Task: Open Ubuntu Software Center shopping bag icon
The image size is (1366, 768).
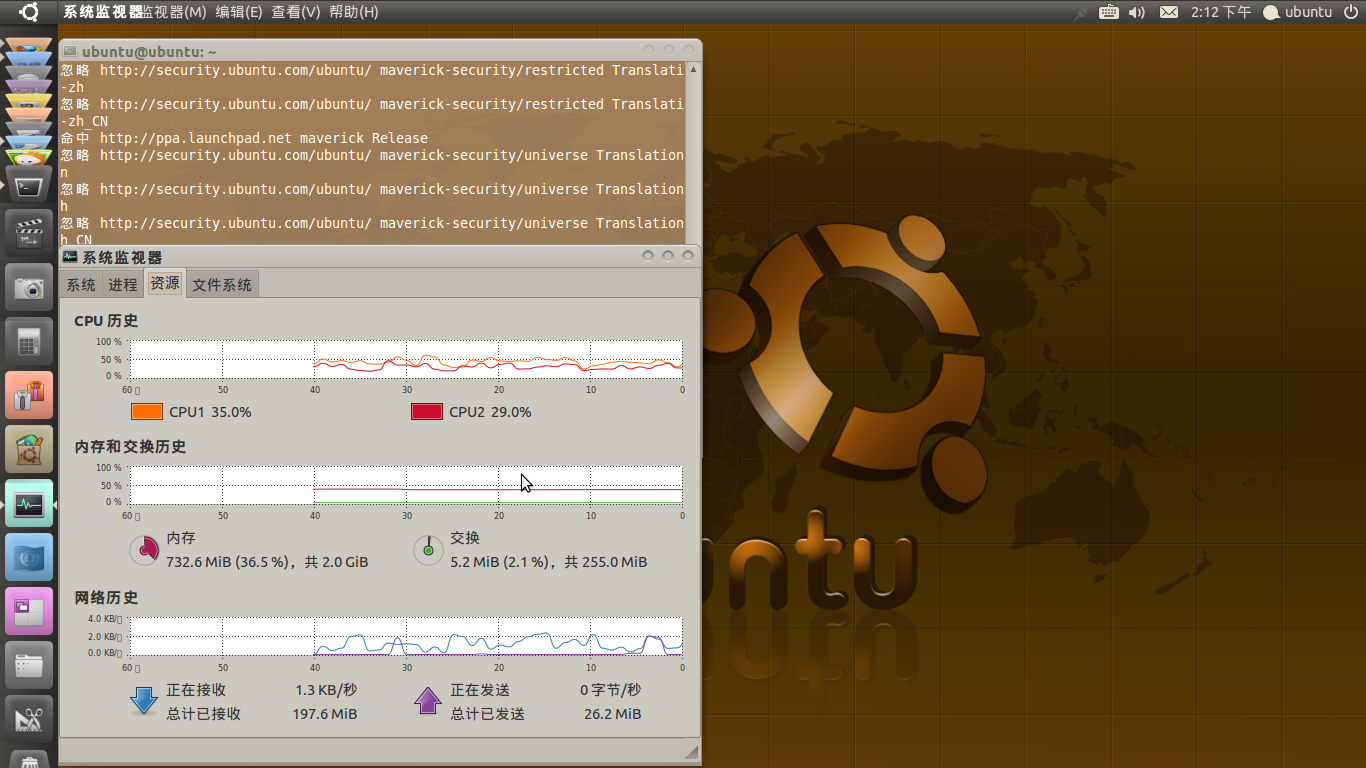Action: (29, 450)
